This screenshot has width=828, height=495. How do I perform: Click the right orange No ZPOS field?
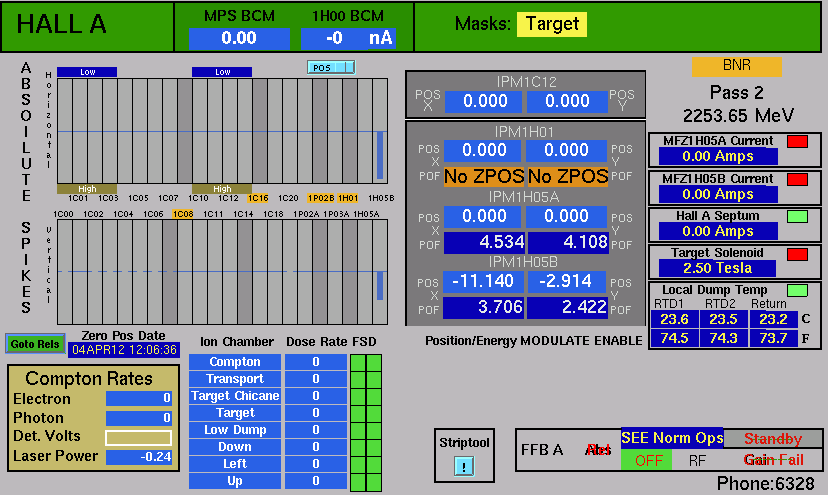pyautogui.click(x=568, y=176)
